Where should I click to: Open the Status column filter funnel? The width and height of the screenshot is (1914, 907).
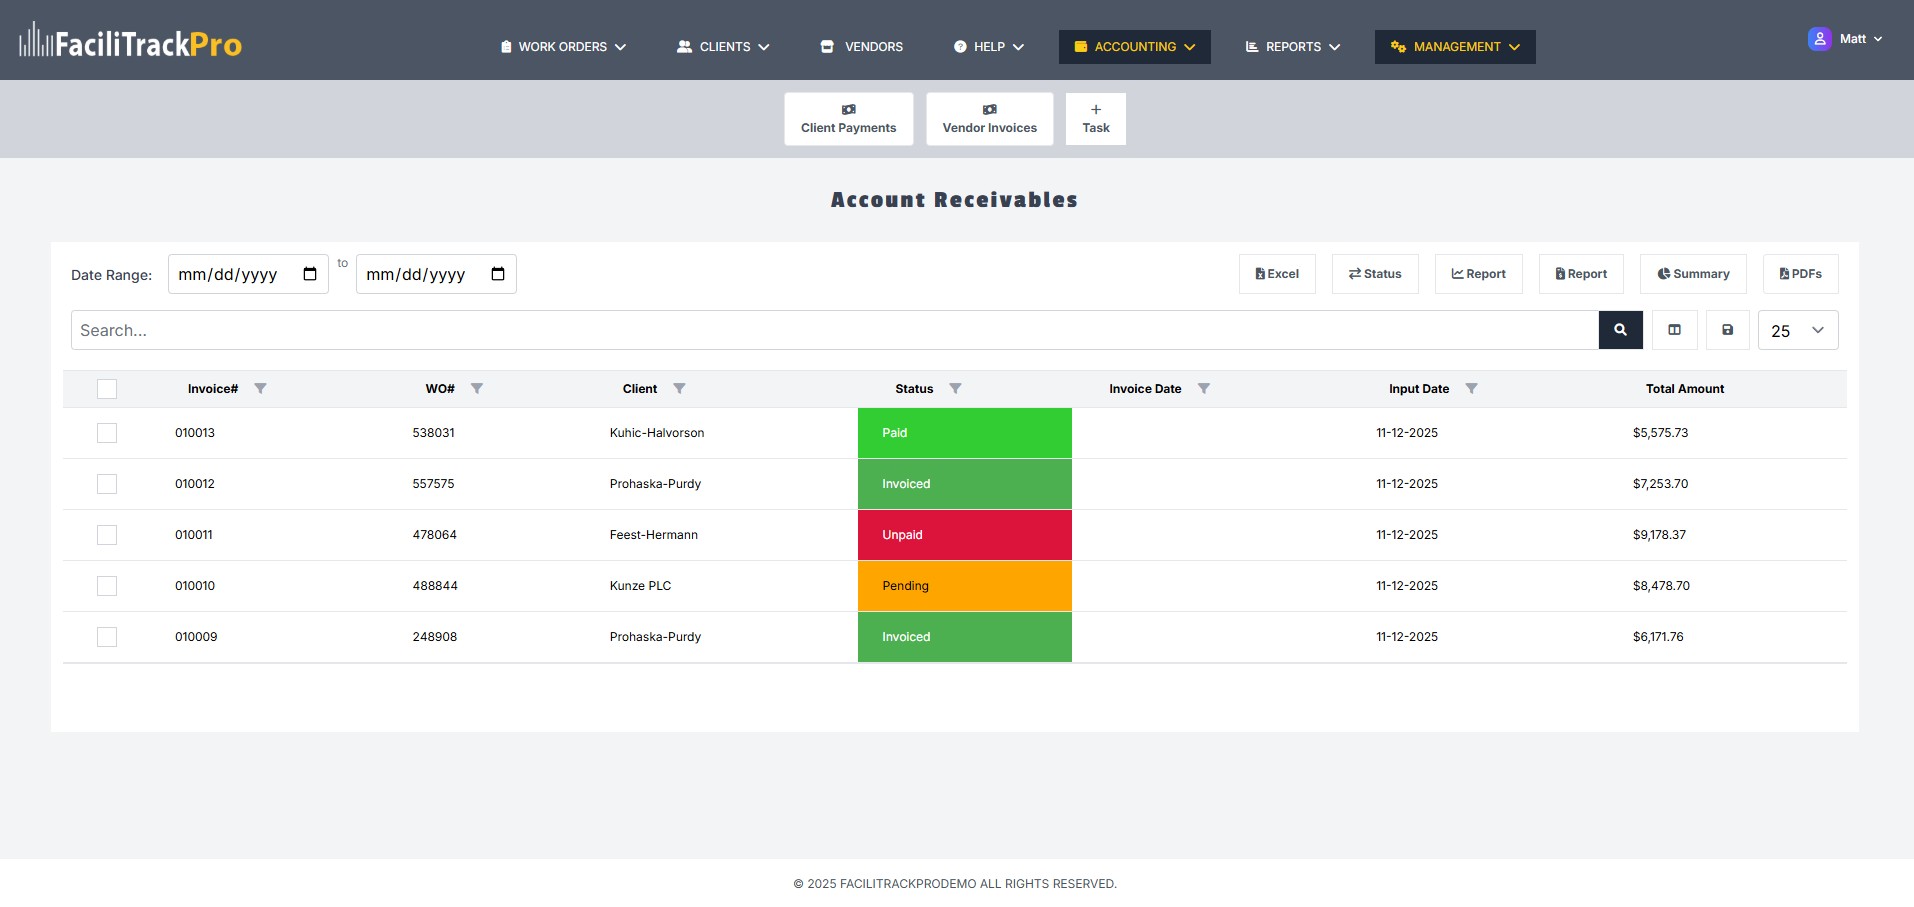pyautogui.click(x=955, y=389)
